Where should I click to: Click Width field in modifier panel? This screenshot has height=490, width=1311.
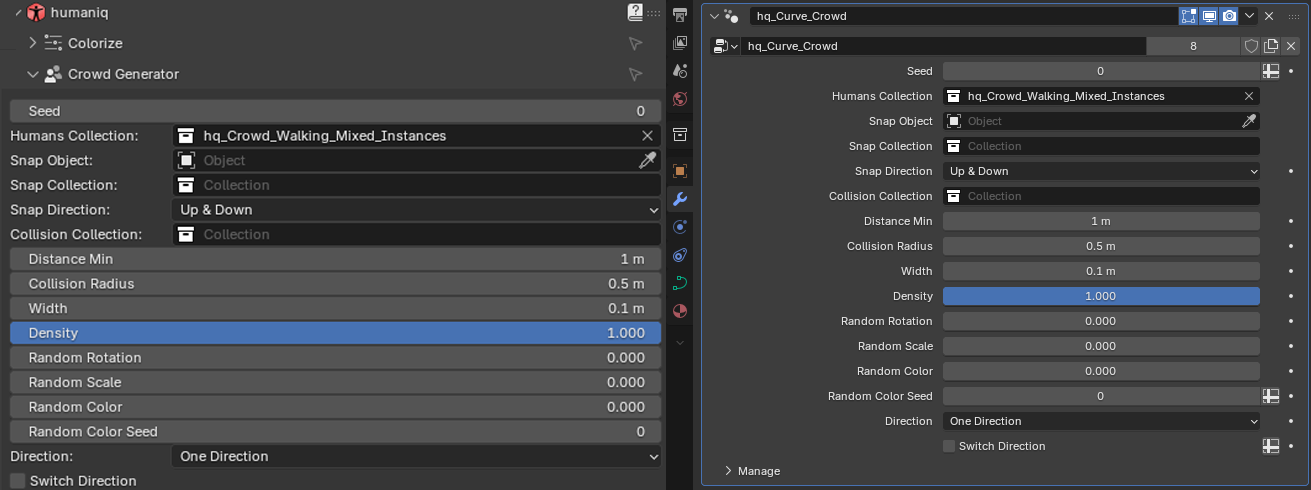[1101, 271]
